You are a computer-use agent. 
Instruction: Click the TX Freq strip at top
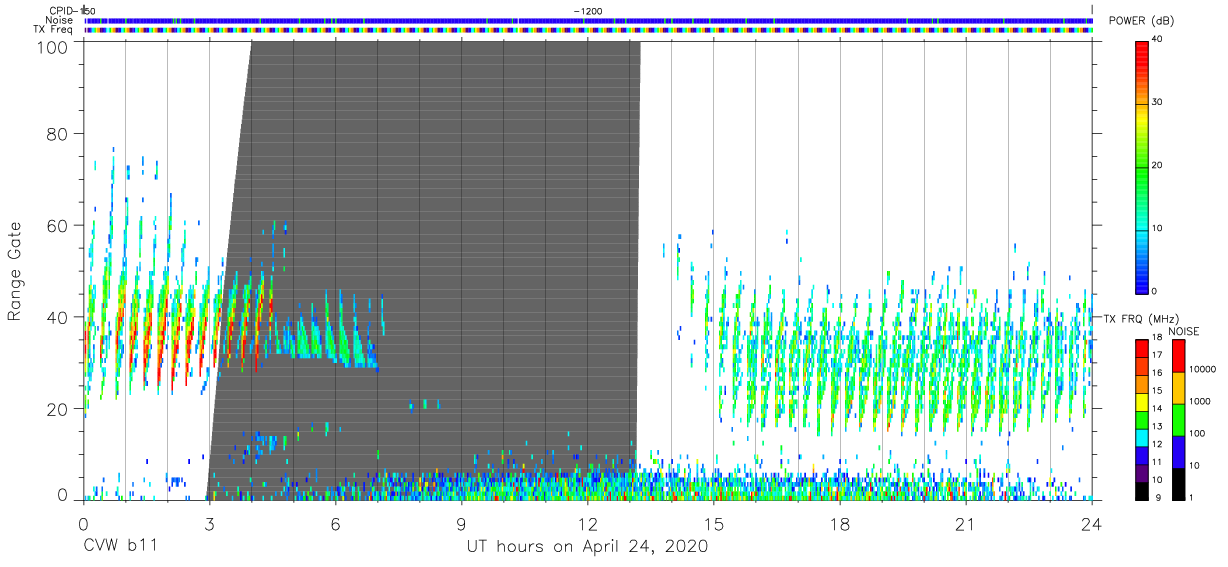(588, 29)
